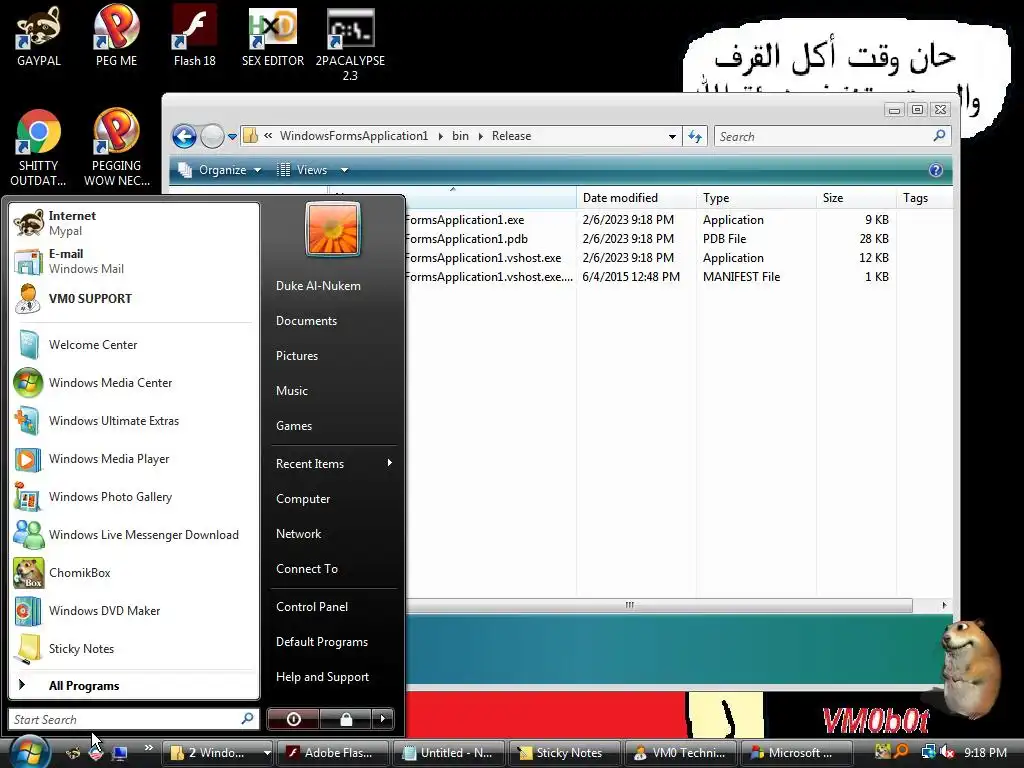Image resolution: width=1024 pixels, height=768 pixels.
Task: Click Connect To in Start menu
Action: [x=334, y=569]
